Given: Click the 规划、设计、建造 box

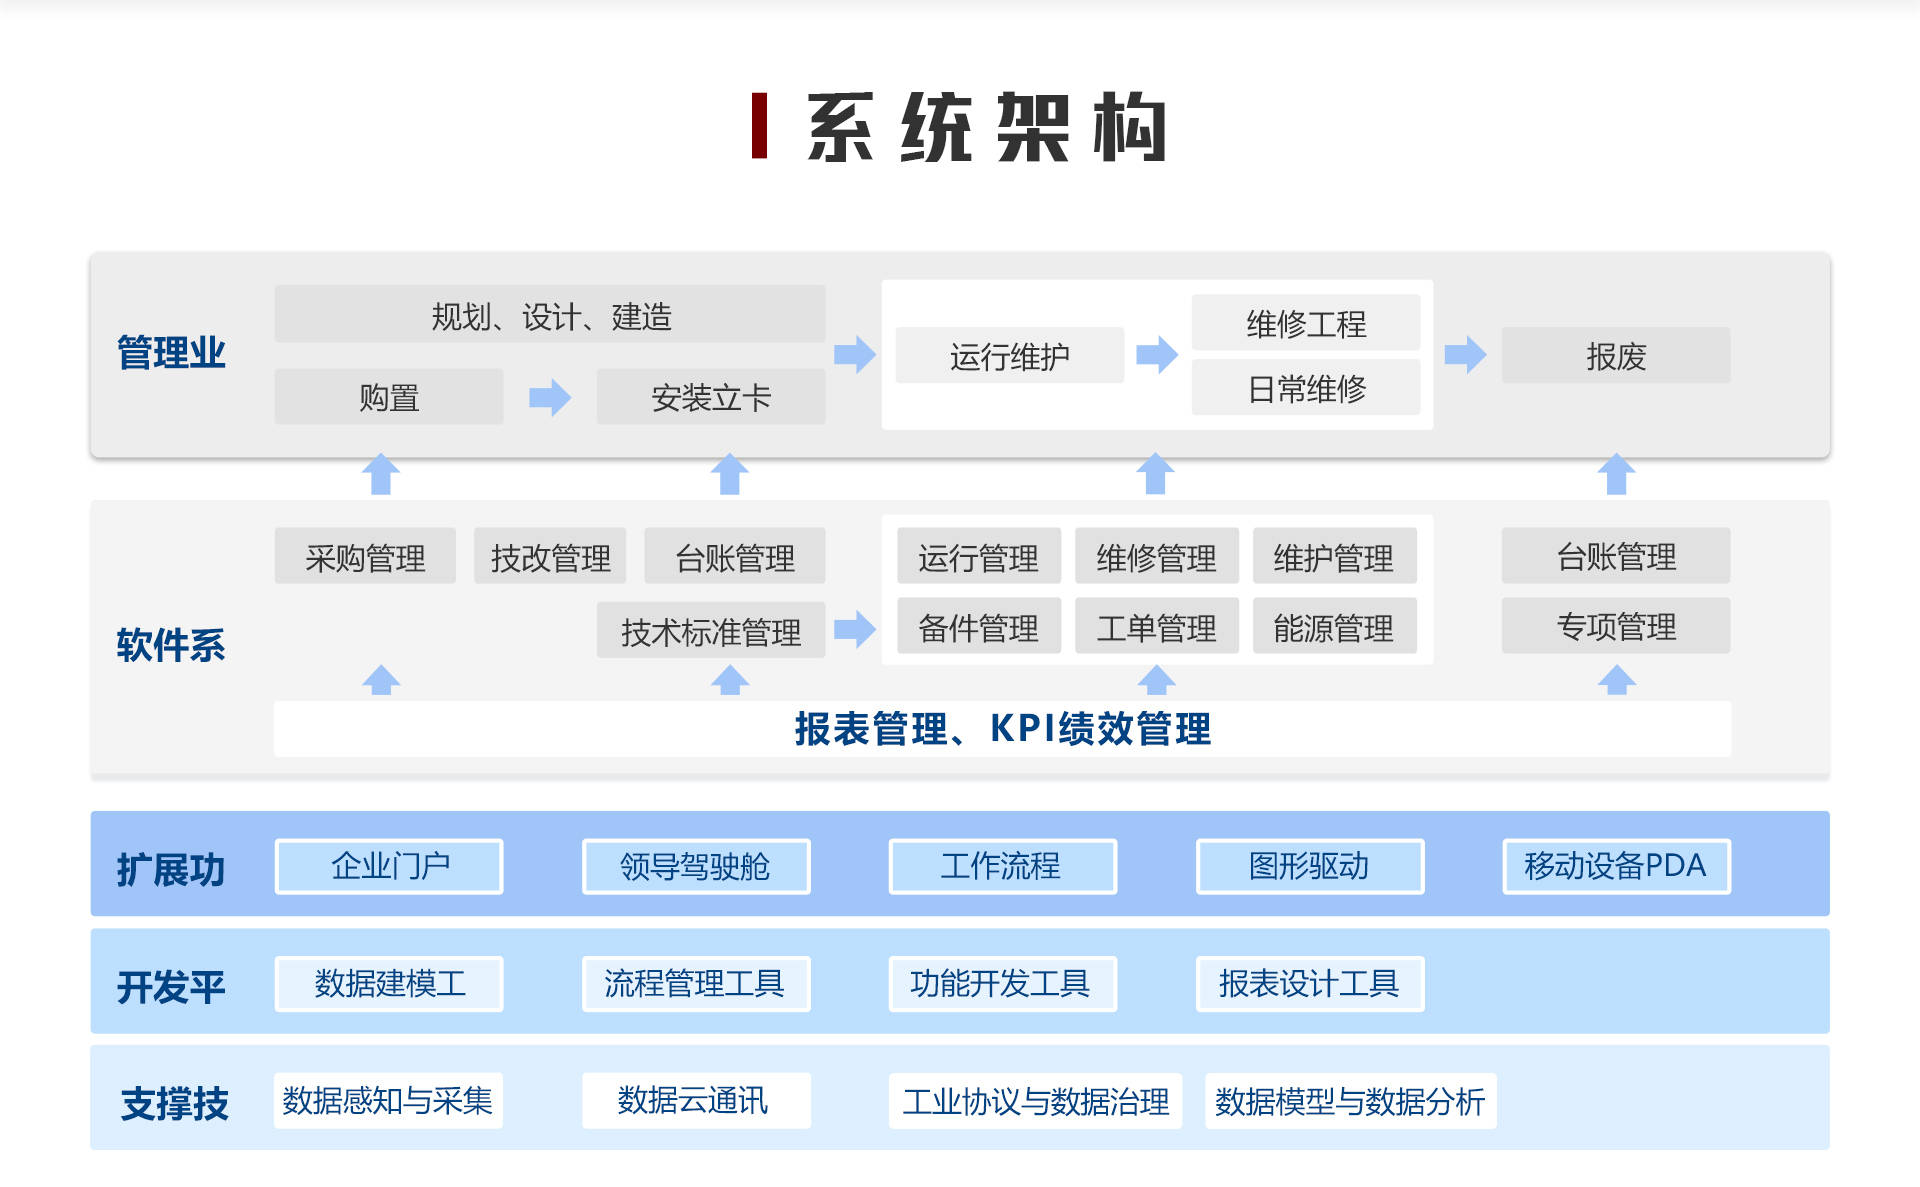Looking at the screenshot, I should click(550, 315).
